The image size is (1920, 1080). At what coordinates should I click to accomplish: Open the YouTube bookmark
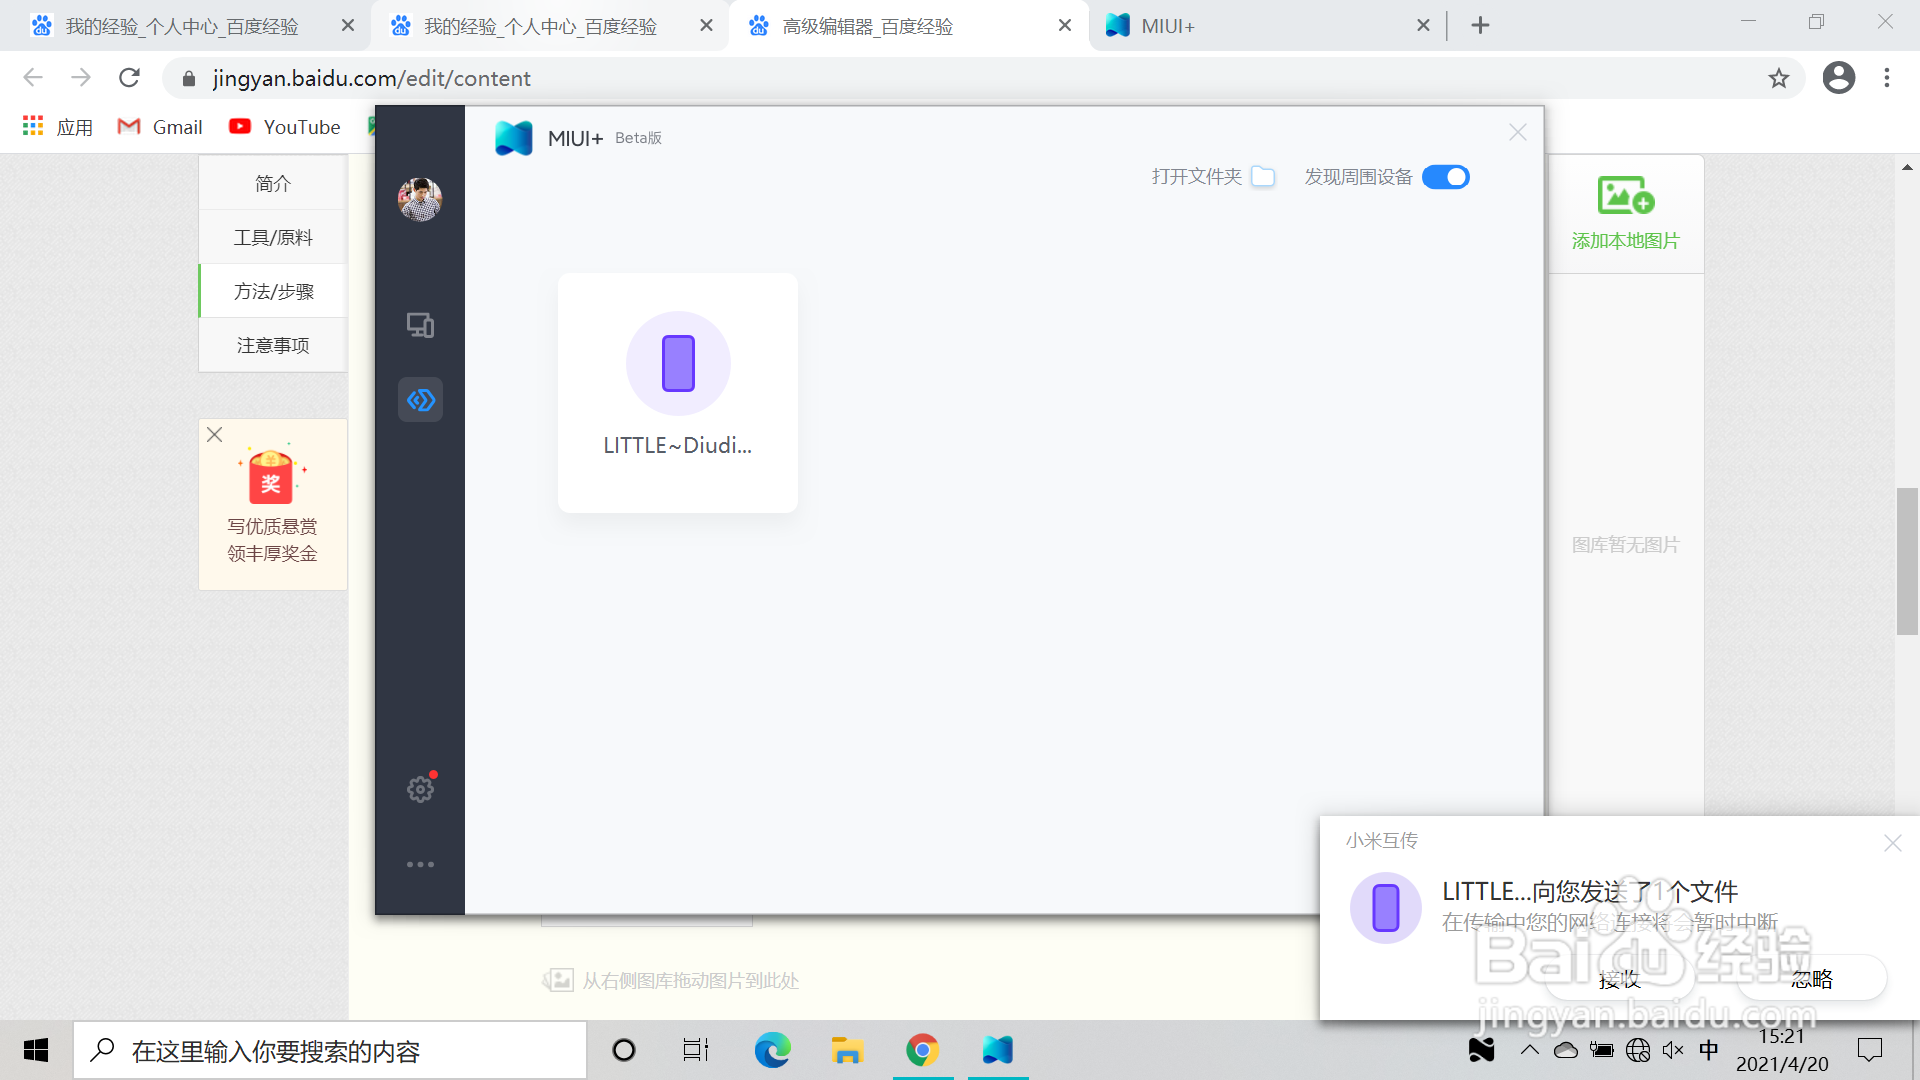[285, 127]
